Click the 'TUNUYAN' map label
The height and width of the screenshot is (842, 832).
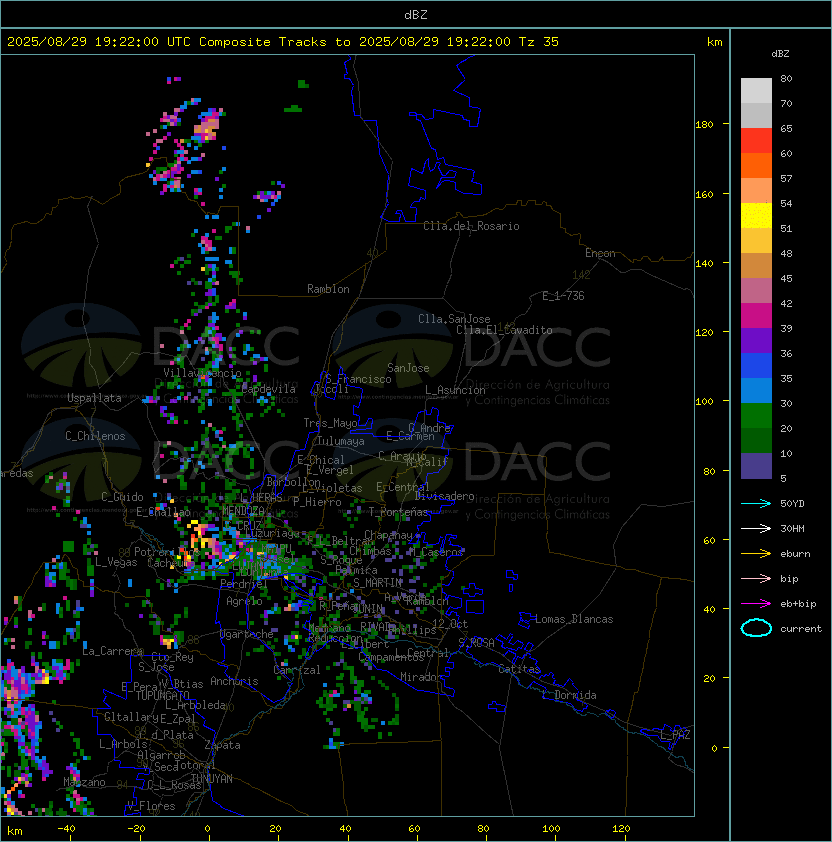(211, 779)
